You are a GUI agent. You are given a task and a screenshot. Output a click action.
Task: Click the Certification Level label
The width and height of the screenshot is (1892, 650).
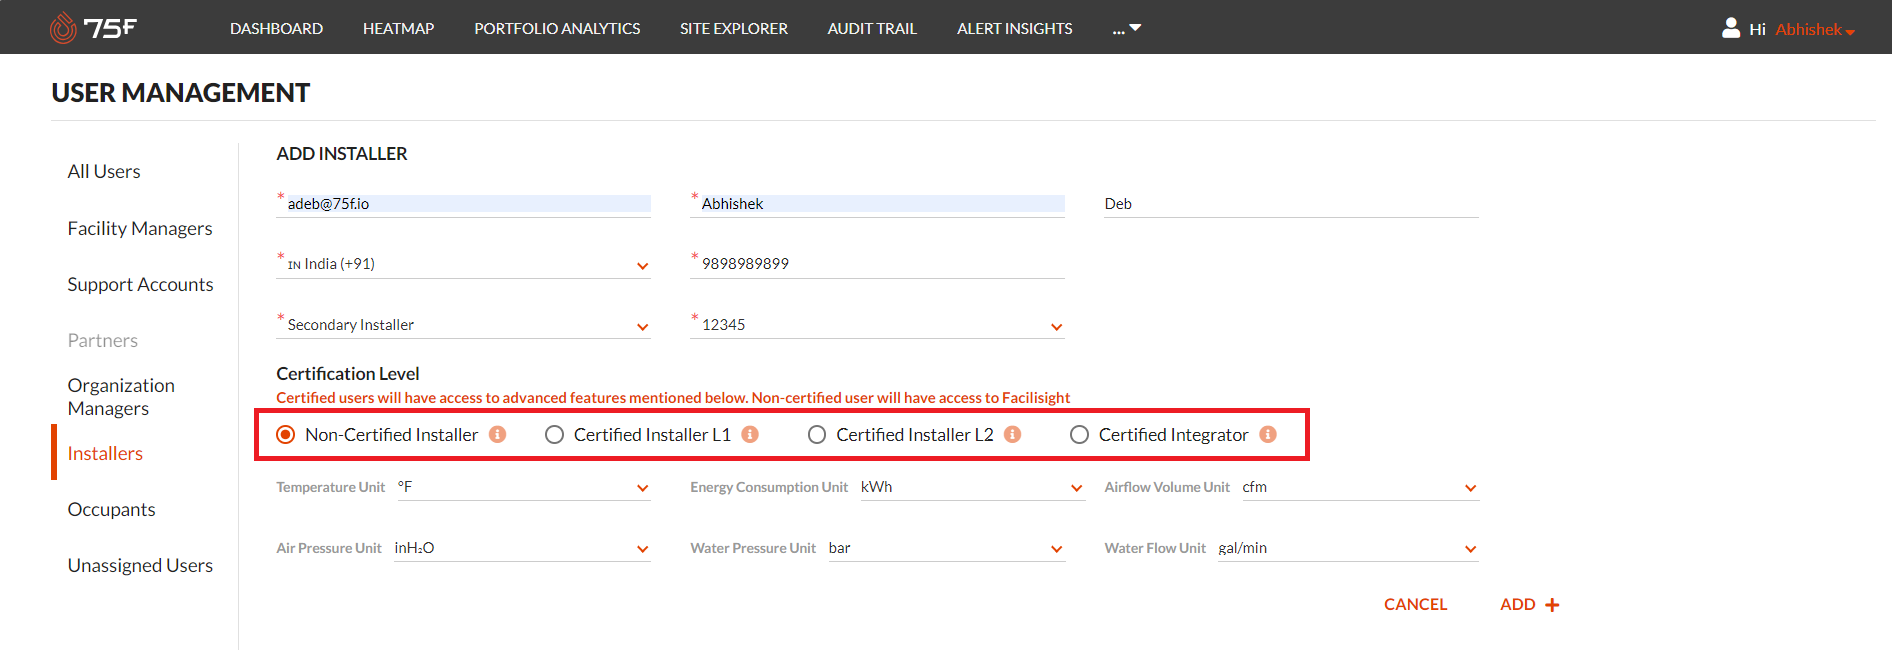tap(348, 374)
